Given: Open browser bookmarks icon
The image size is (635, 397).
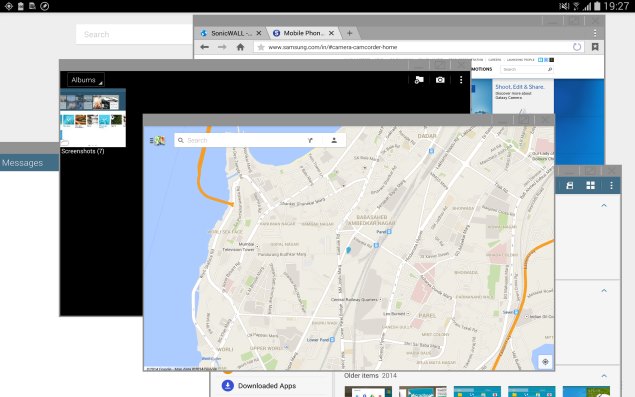Looking at the screenshot, I should tap(595, 47).
